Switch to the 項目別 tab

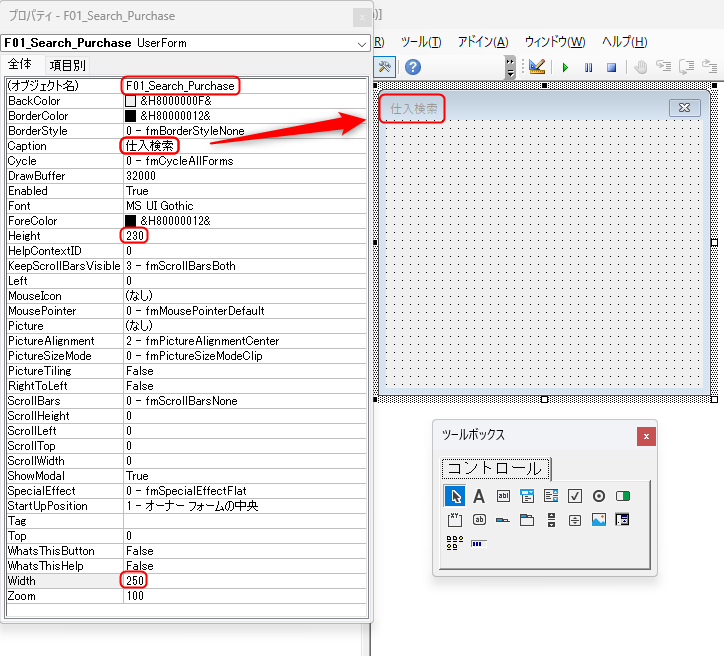[x=68, y=65]
